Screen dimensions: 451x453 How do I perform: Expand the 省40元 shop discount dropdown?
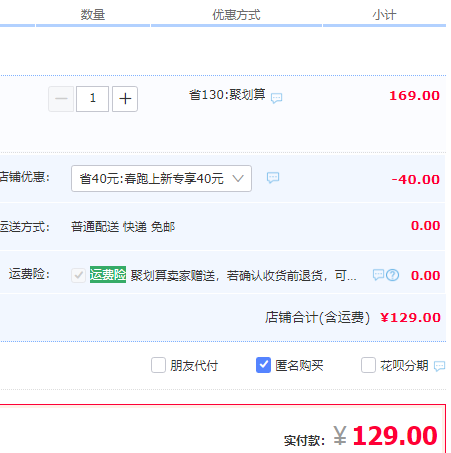click(x=161, y=178)
